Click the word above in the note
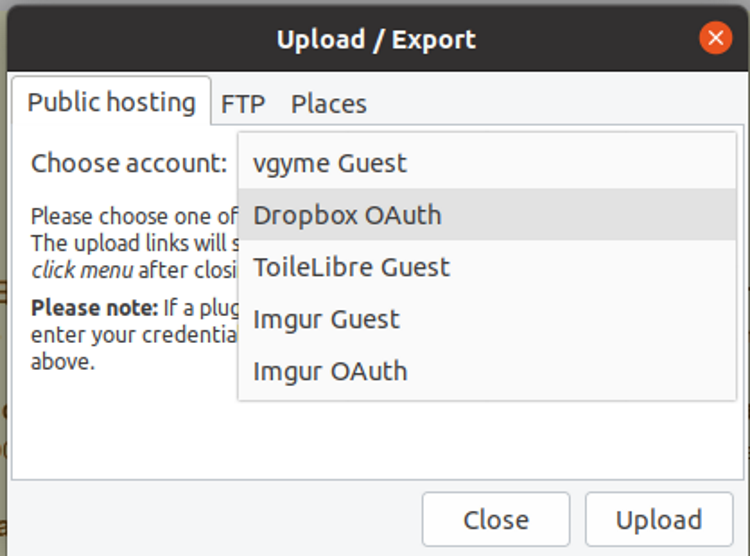Viewport: 750px width, 556px height. point(62,361)
